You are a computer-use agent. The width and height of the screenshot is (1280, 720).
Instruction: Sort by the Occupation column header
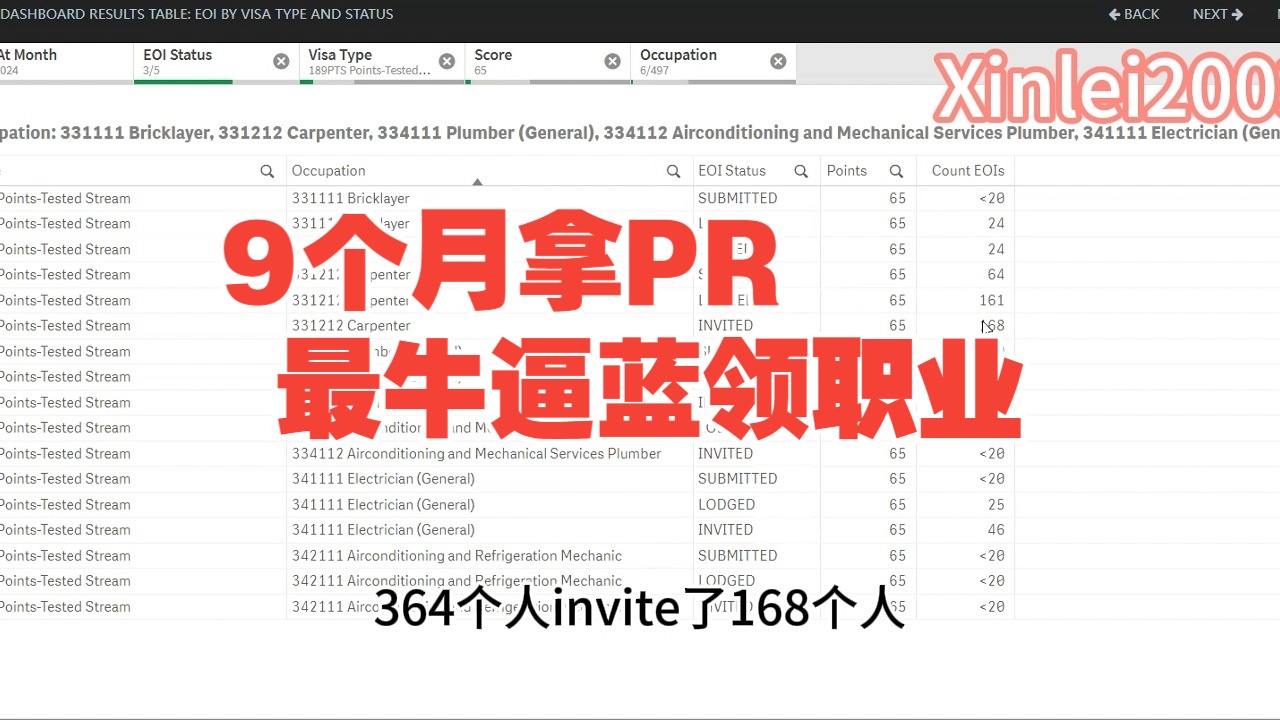pyautogui.click(x=328, y=171)
